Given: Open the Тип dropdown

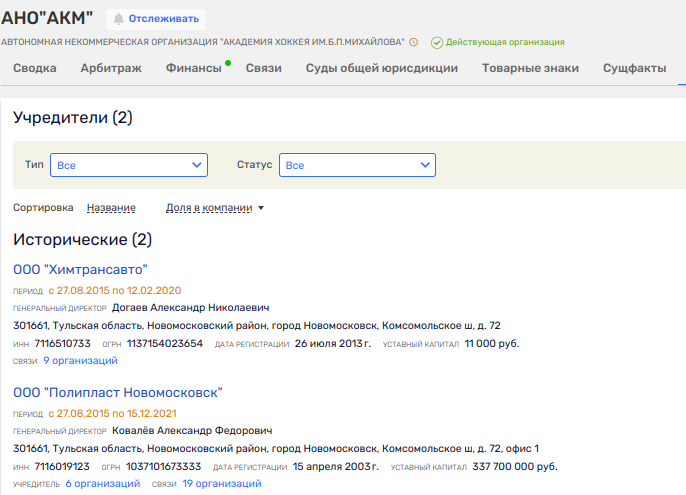Looking at the screenshot, I should coord(129,165).
